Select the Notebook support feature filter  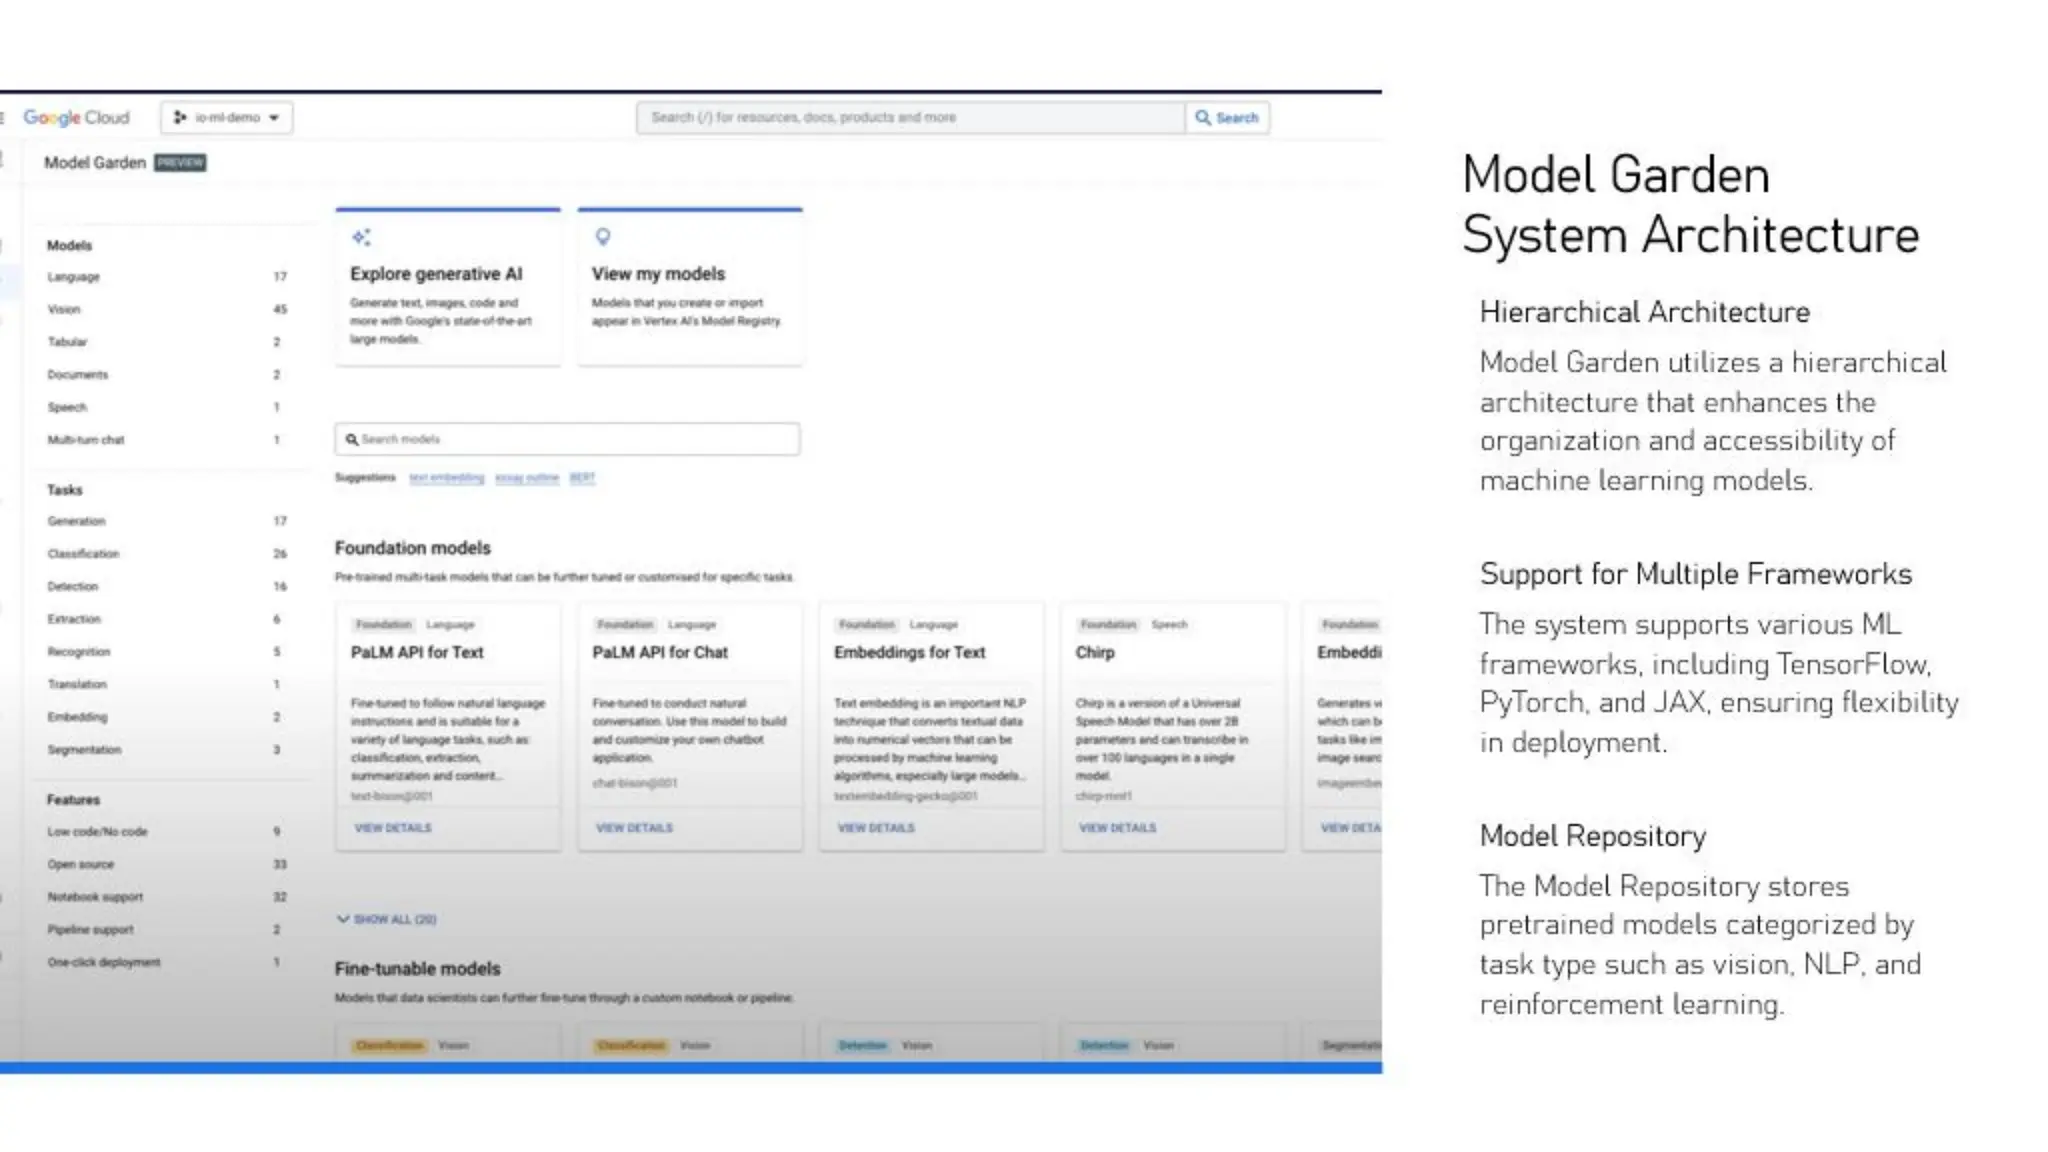(x=166, y=897)
